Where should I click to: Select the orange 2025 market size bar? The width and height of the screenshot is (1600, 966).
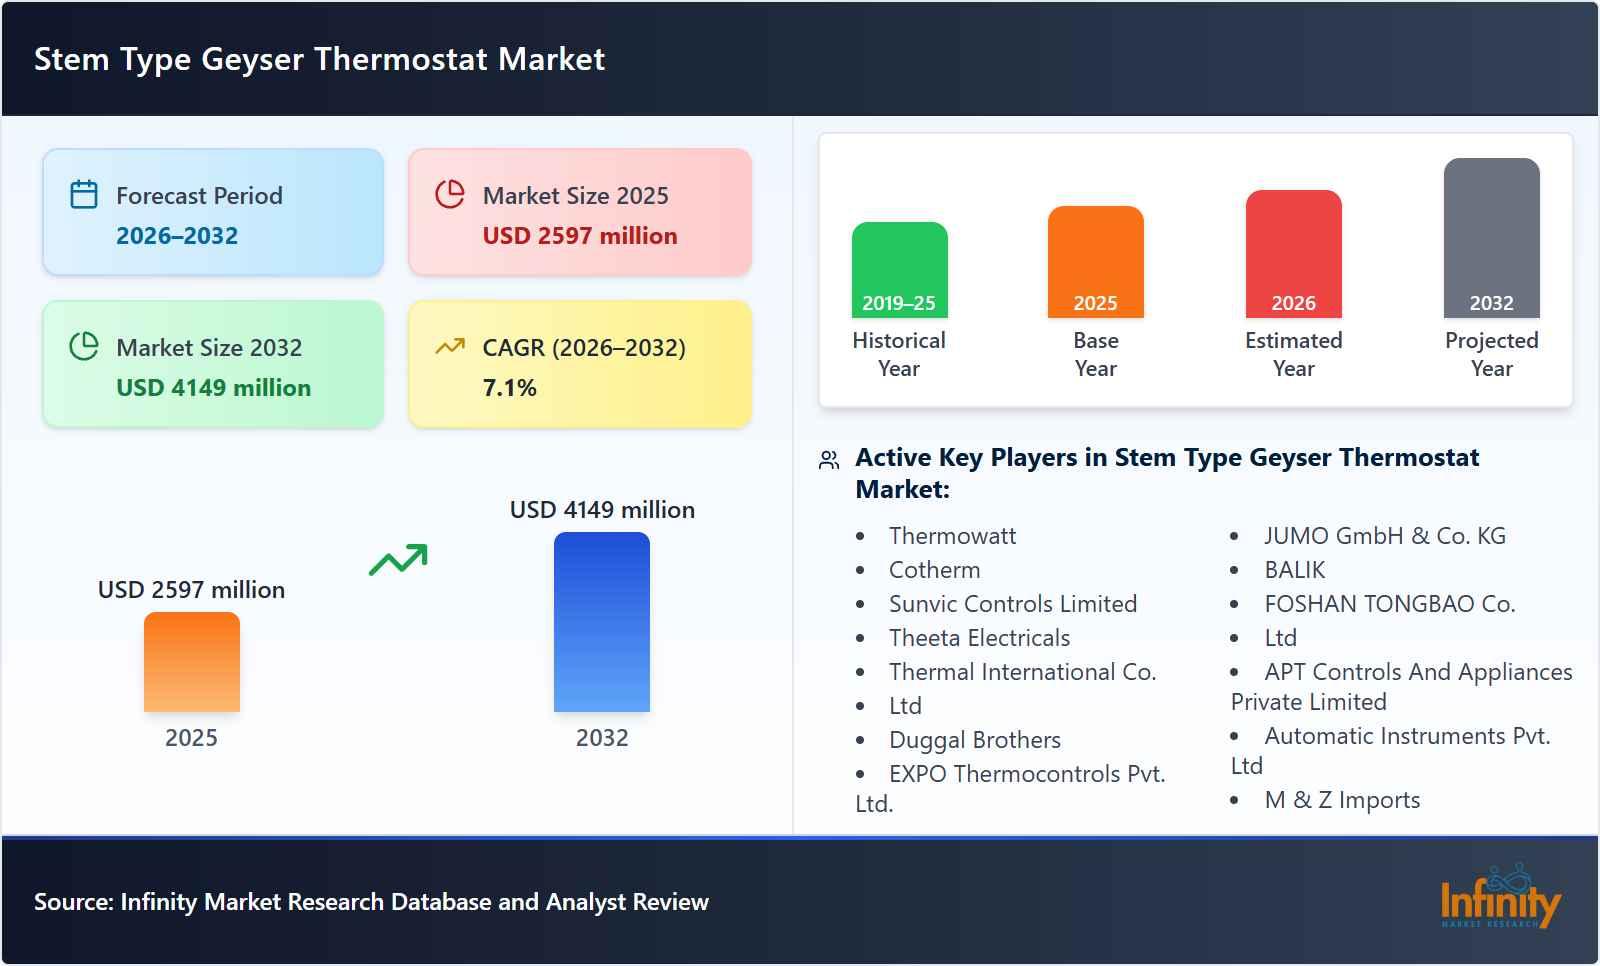tap(192, 665)
